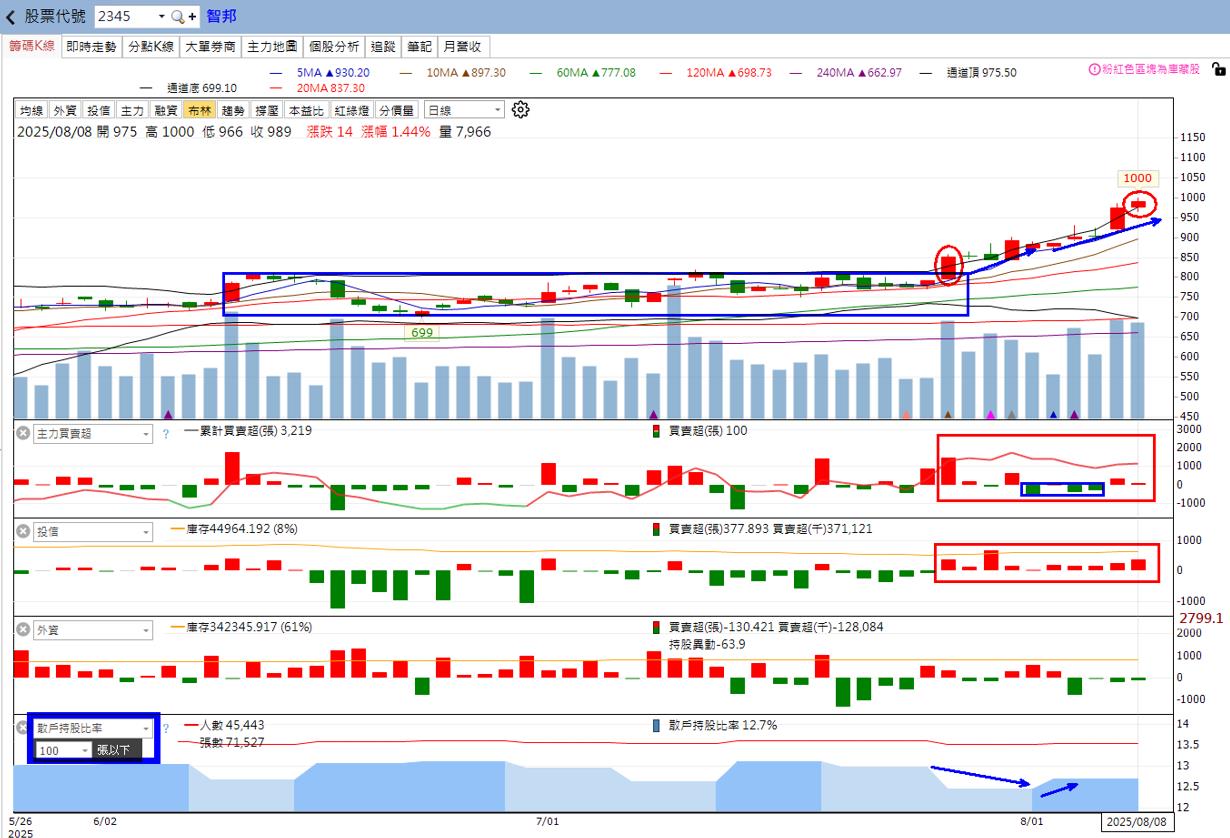The height and width of the screenshot is (838, 1230).
Task: Click the 分價量 button
Action: click(396, 111)
